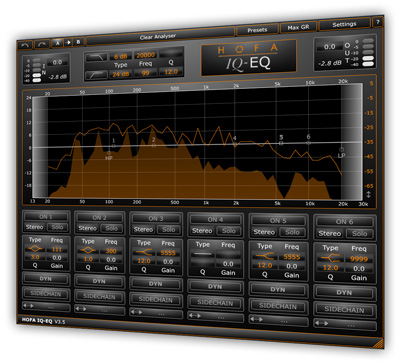Toggle the ON 1 band switch
This screenshot has height=363, width=400.
tap(46, 217)
